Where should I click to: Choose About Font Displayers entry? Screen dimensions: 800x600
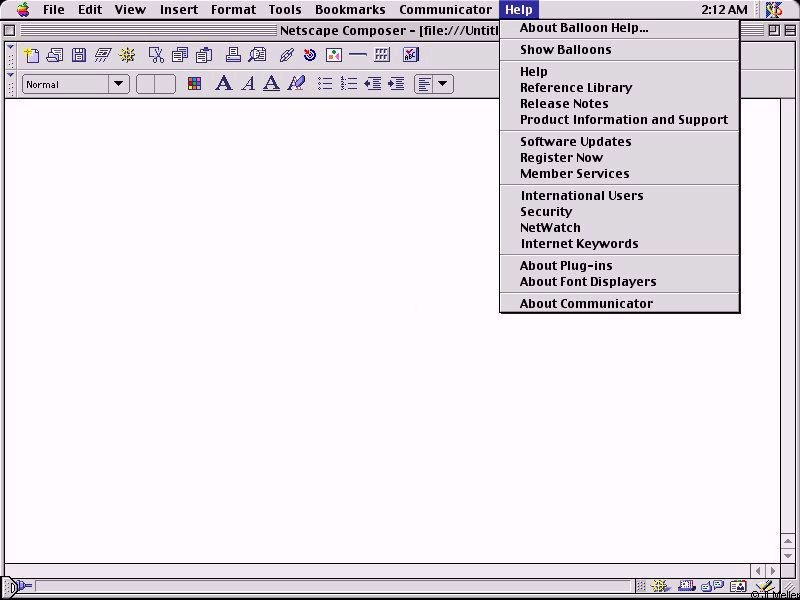point(619,282)
